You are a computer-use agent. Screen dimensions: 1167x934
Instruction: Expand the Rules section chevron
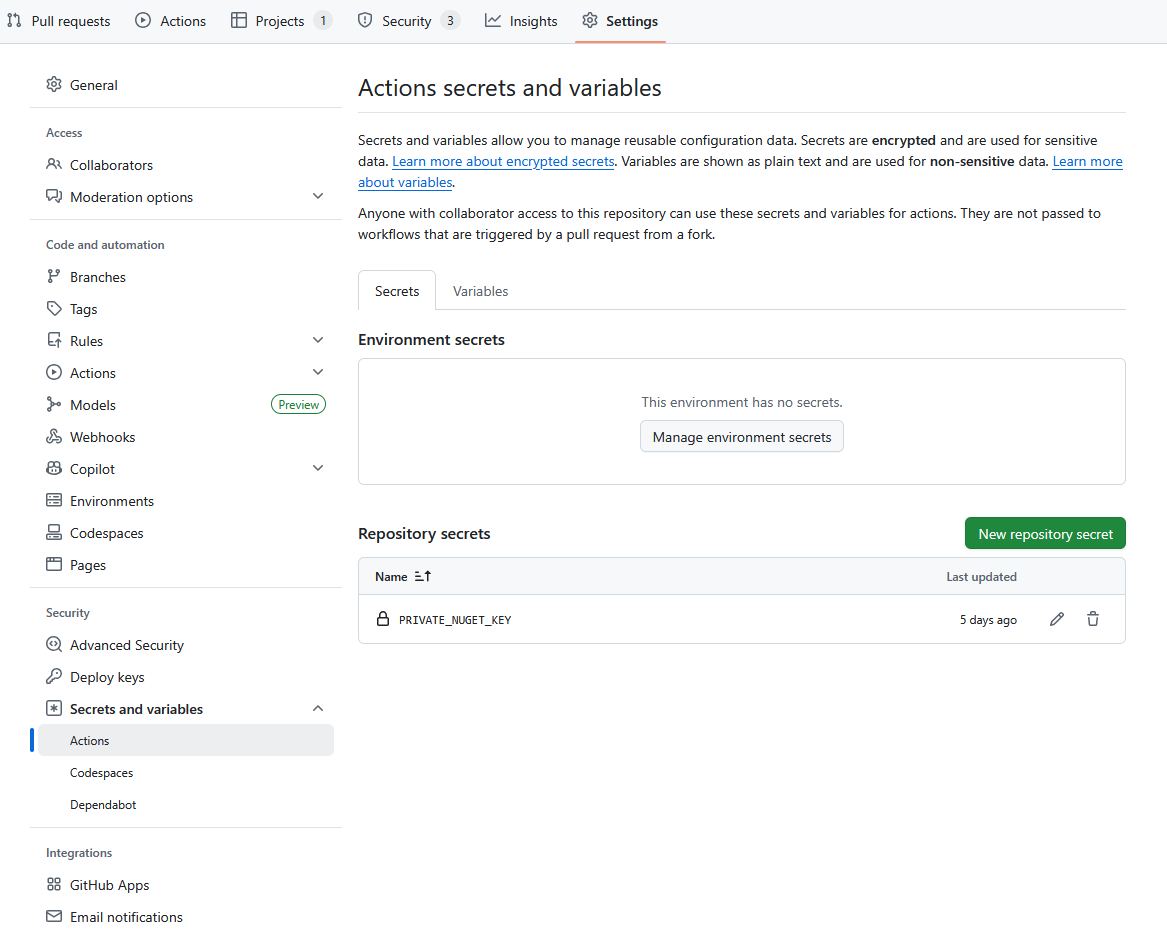pos(318,341)
